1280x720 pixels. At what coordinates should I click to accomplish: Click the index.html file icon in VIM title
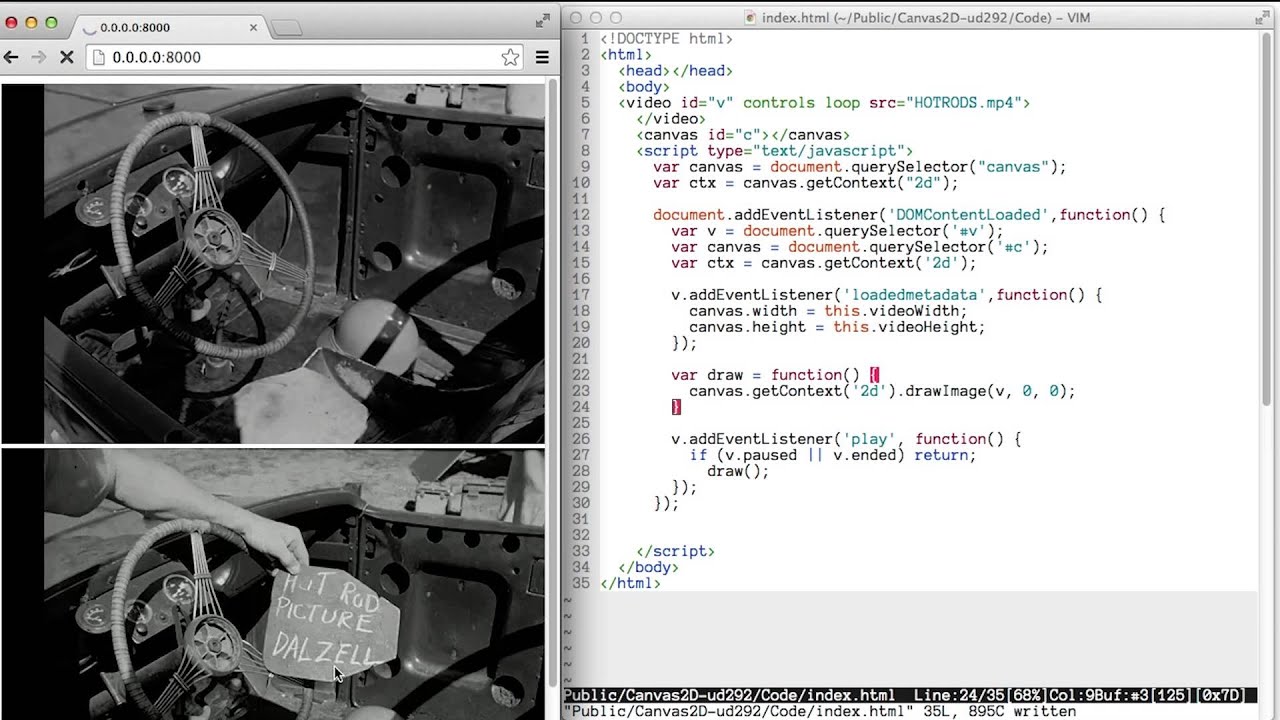750,18
